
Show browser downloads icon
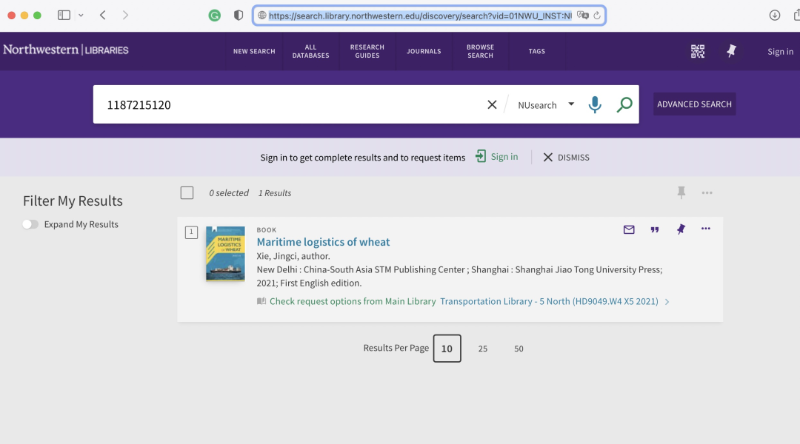coord(774,15)
